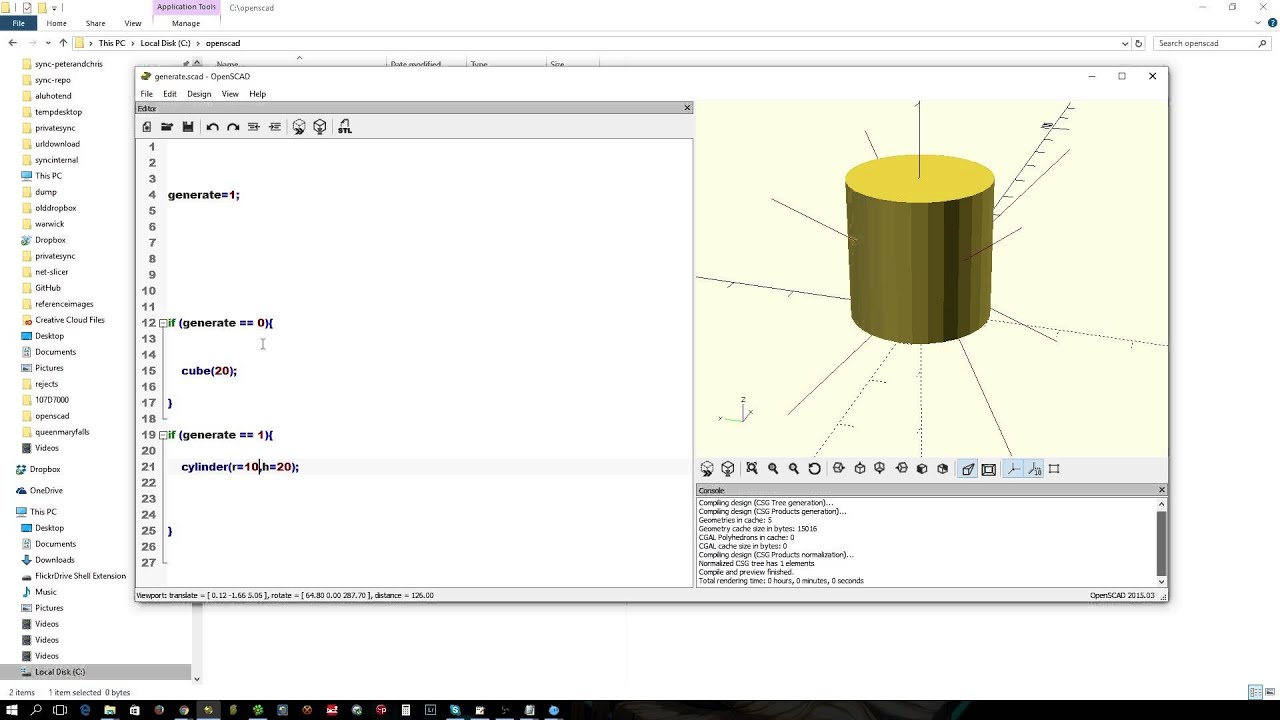
Task: Select Creative Cloud Files in sidebar
Action: [x=70, y=320]
